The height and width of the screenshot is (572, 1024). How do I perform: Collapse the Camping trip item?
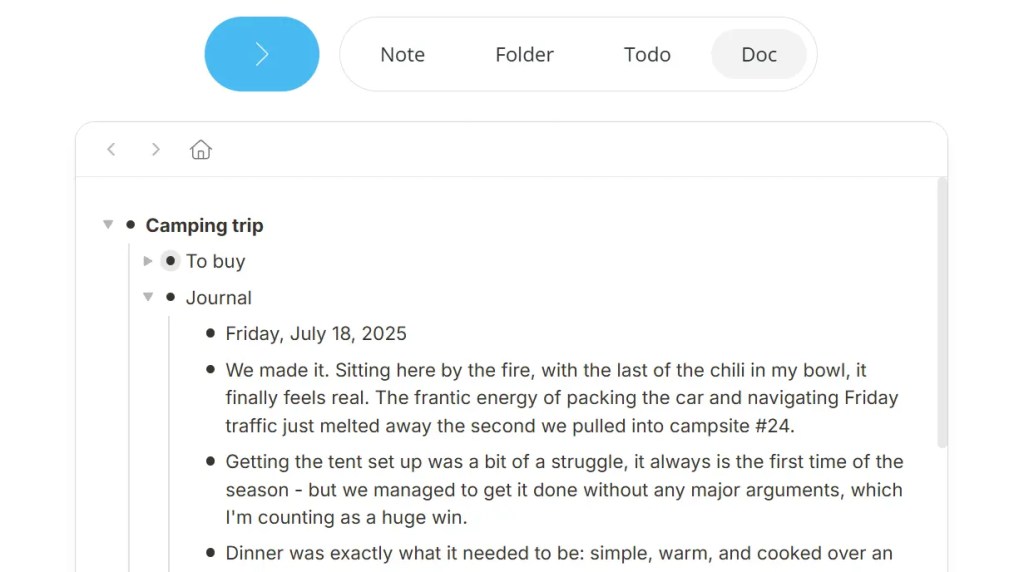click(x=108, y=225)
